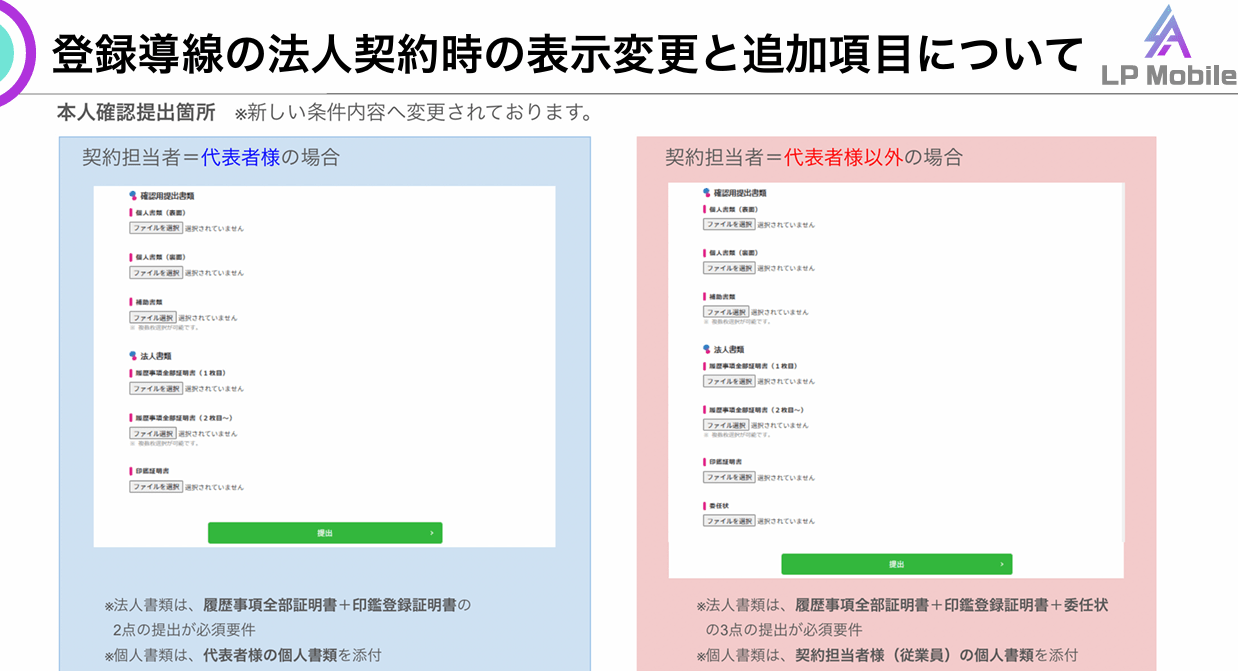This screenshot has width=1238, height=671.
Task: Choose file for 個人書類（表面） in the right form
Action: coord(729,225)
